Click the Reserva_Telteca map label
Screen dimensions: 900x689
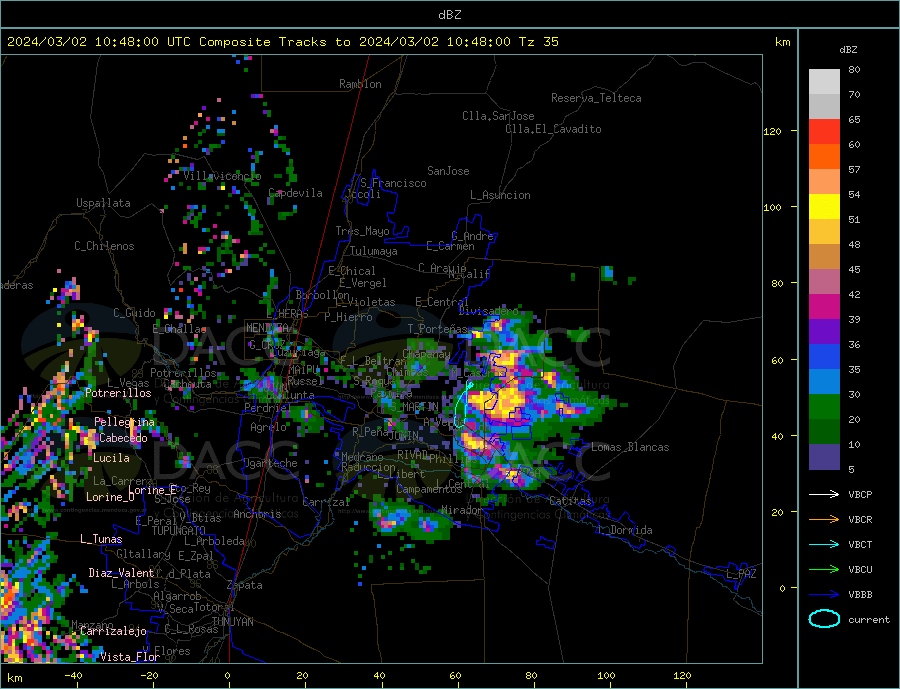pos(596,98)
